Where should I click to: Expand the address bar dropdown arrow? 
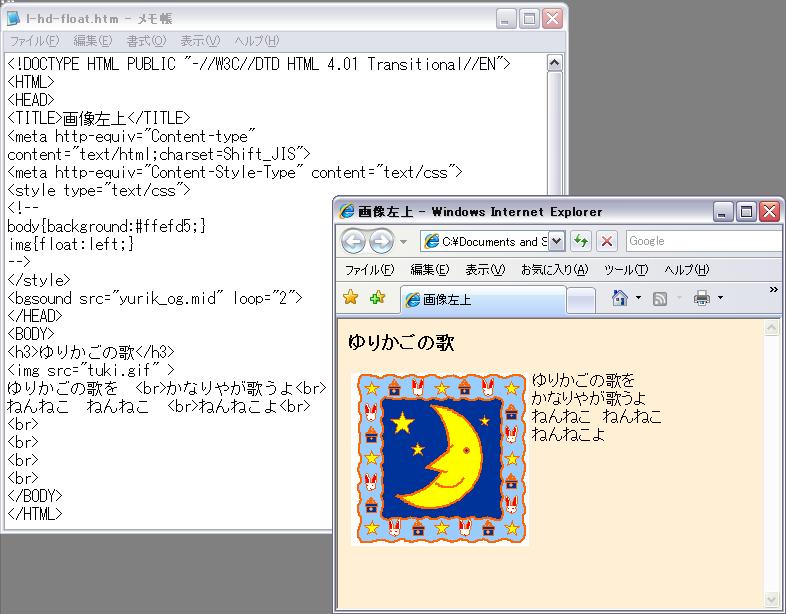(556, 242)
